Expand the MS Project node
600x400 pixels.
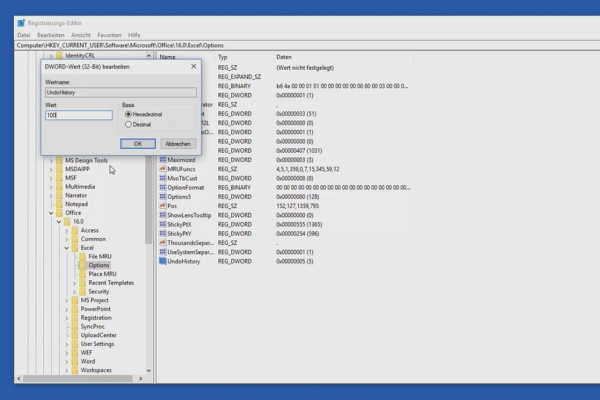(x=67, y=300)
